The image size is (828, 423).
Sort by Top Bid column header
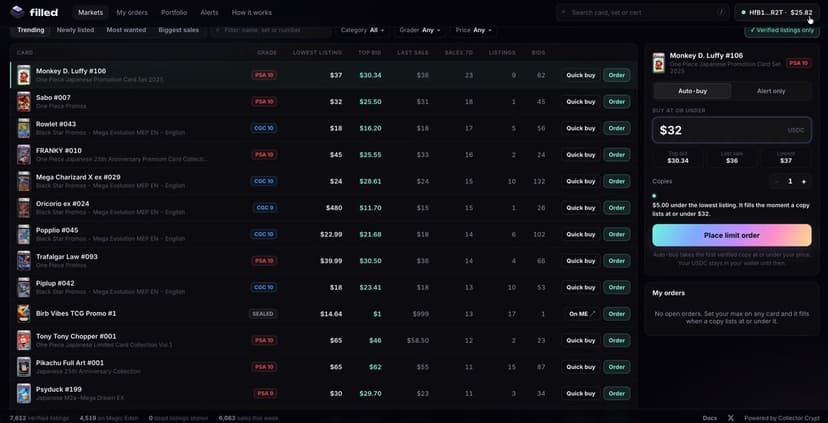(x=370, y=53)
